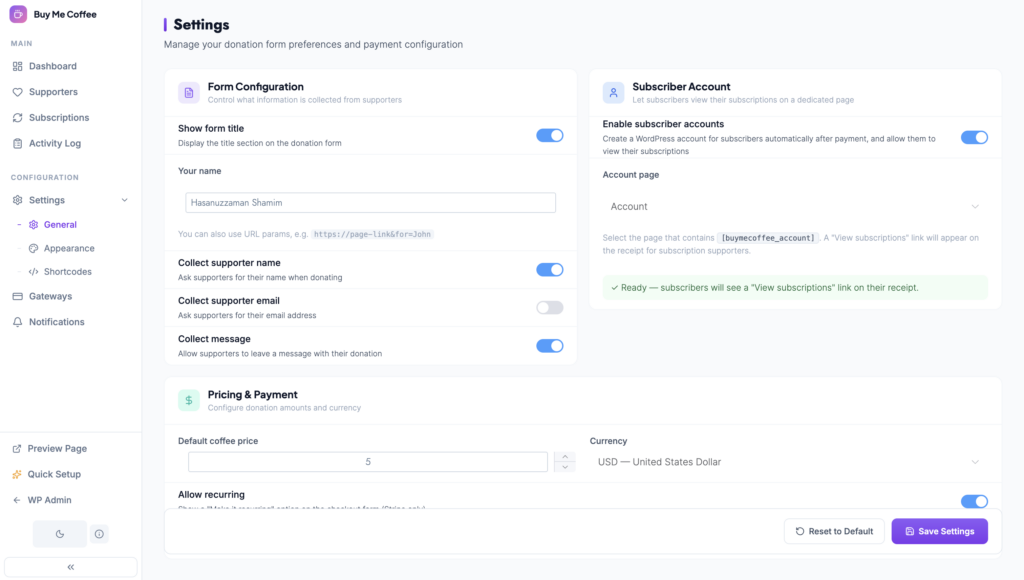Turn off Collect message toggle
This screenshot has width=1024, height=580.
click(549, 345)
